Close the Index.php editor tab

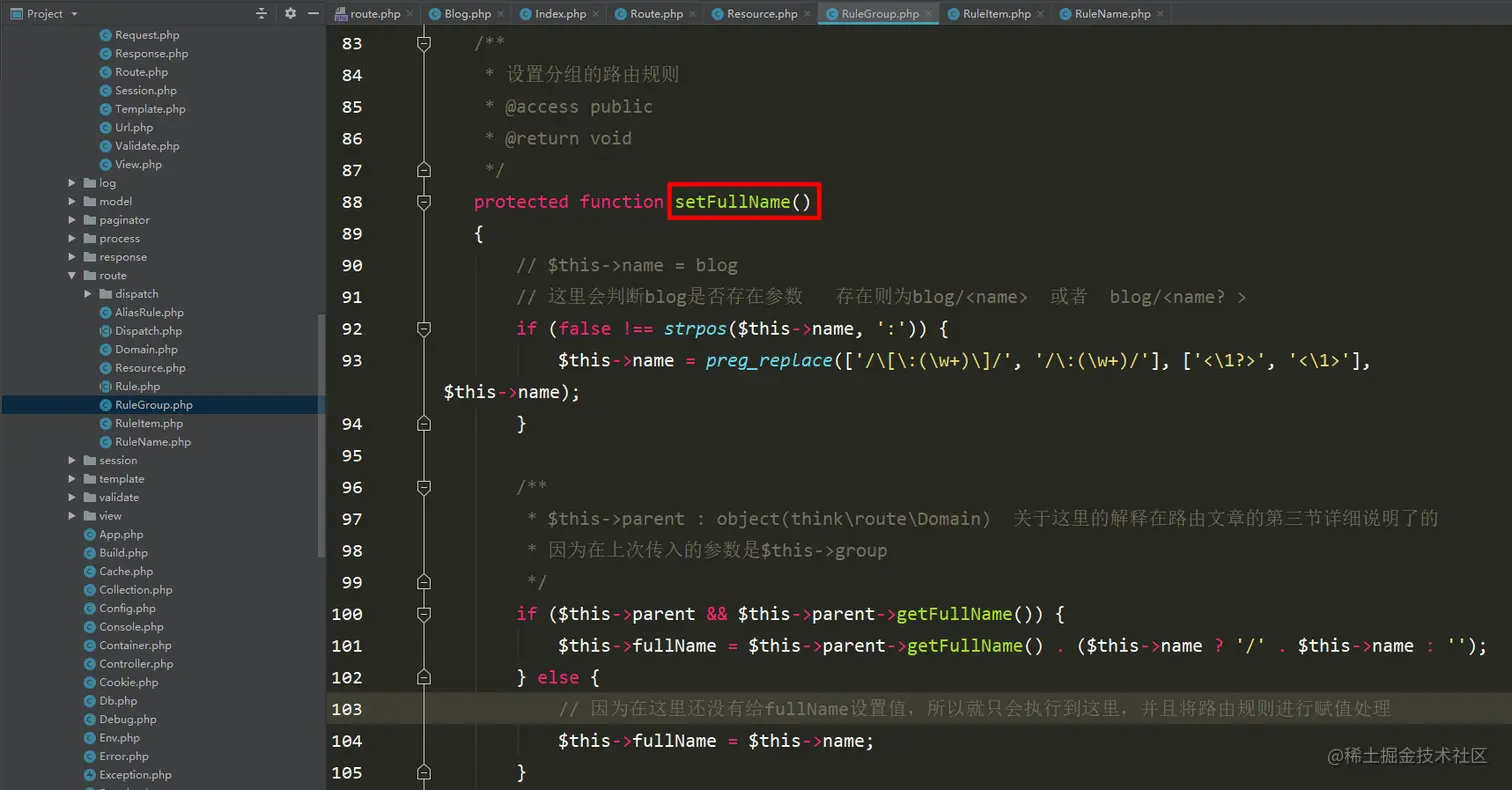596,14
